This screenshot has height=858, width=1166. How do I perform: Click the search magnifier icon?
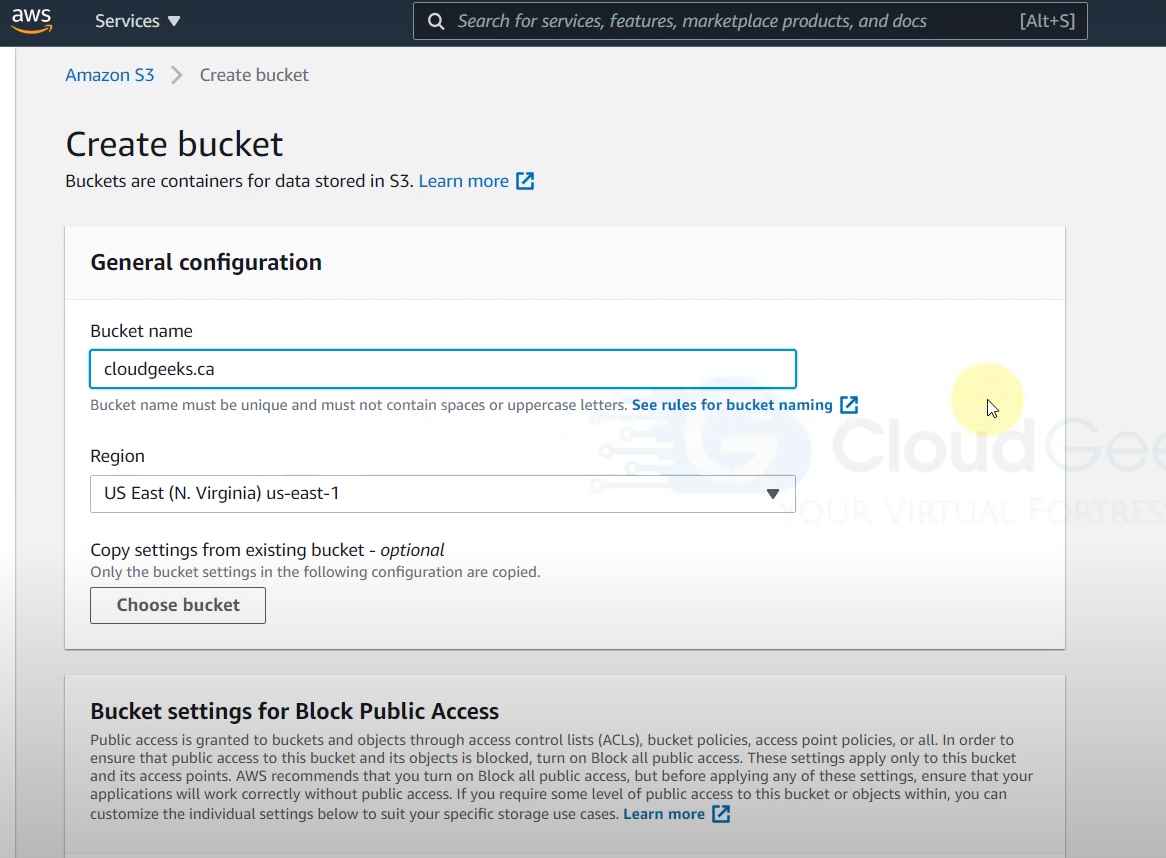[437, 21]
